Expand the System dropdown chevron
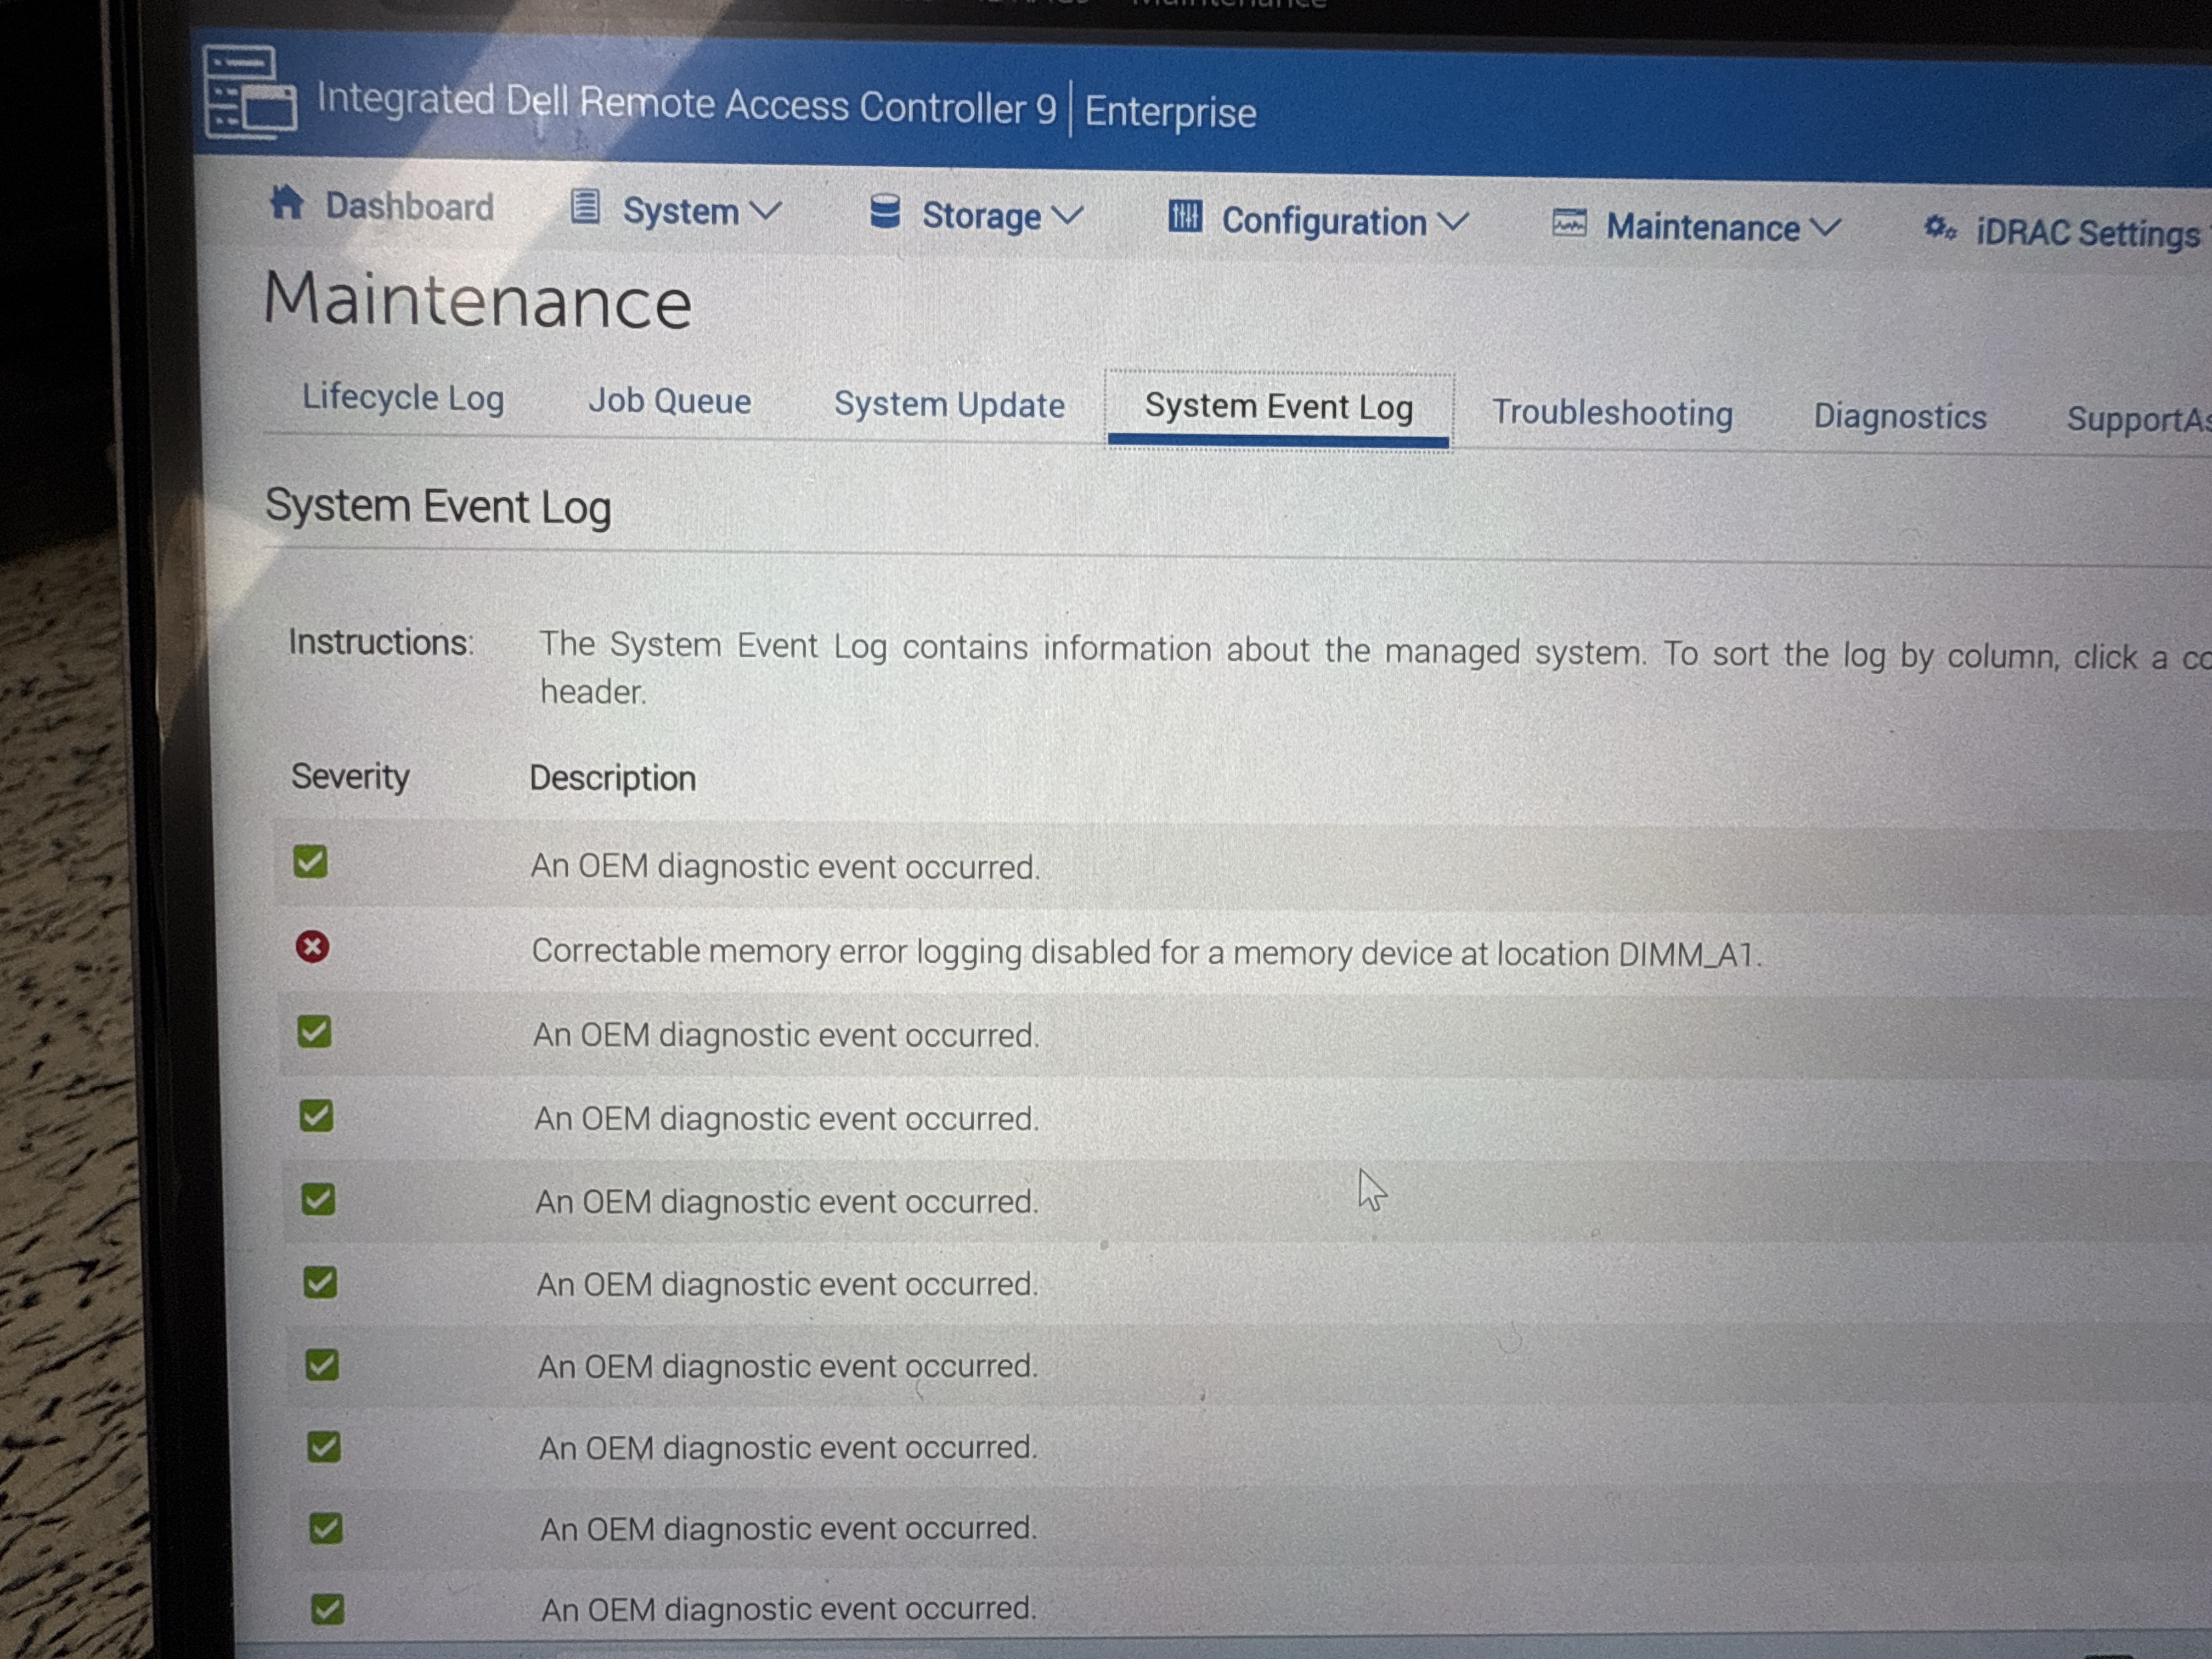The image size is (2212, 1659). pos(766,212)
